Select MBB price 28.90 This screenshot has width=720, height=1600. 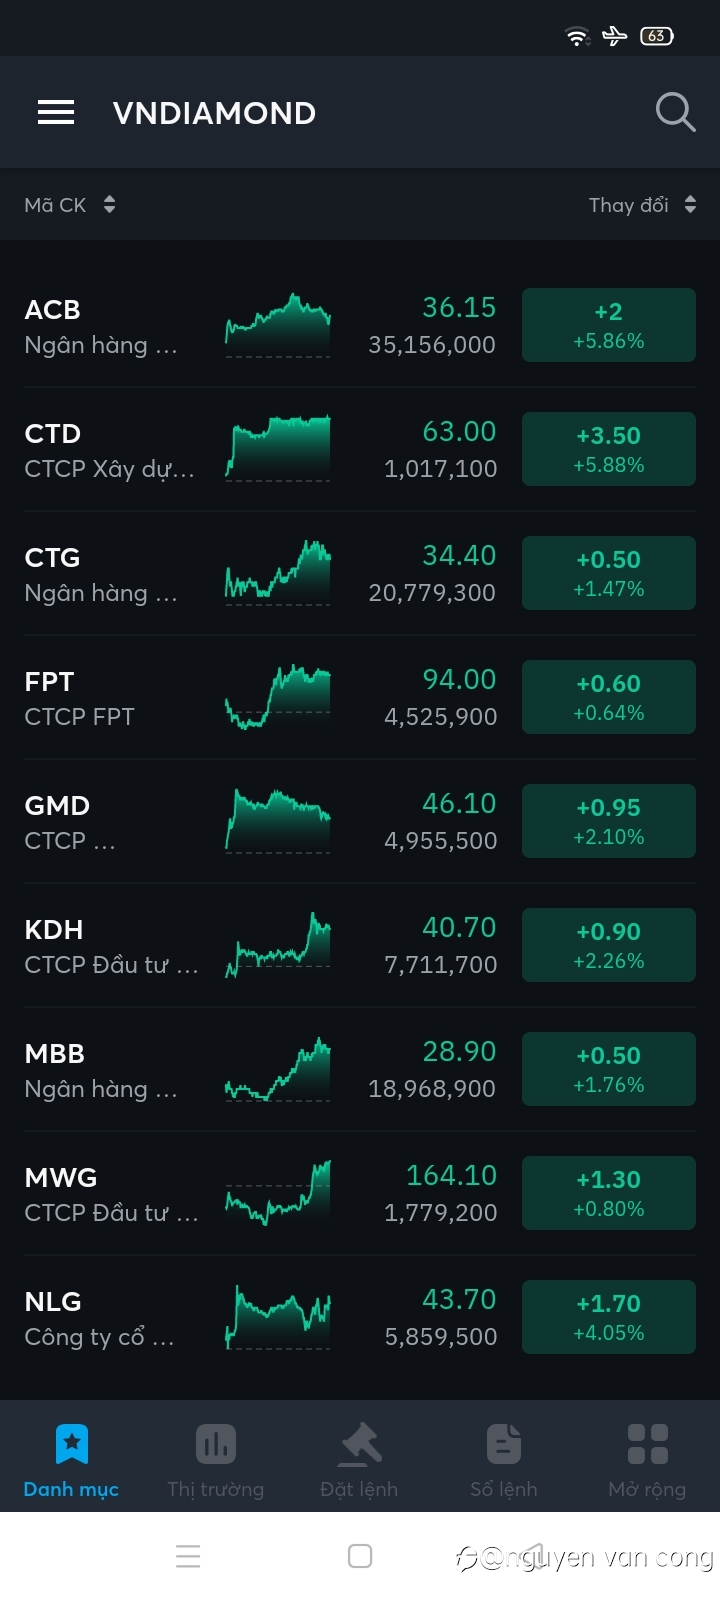pos(459,1051)
